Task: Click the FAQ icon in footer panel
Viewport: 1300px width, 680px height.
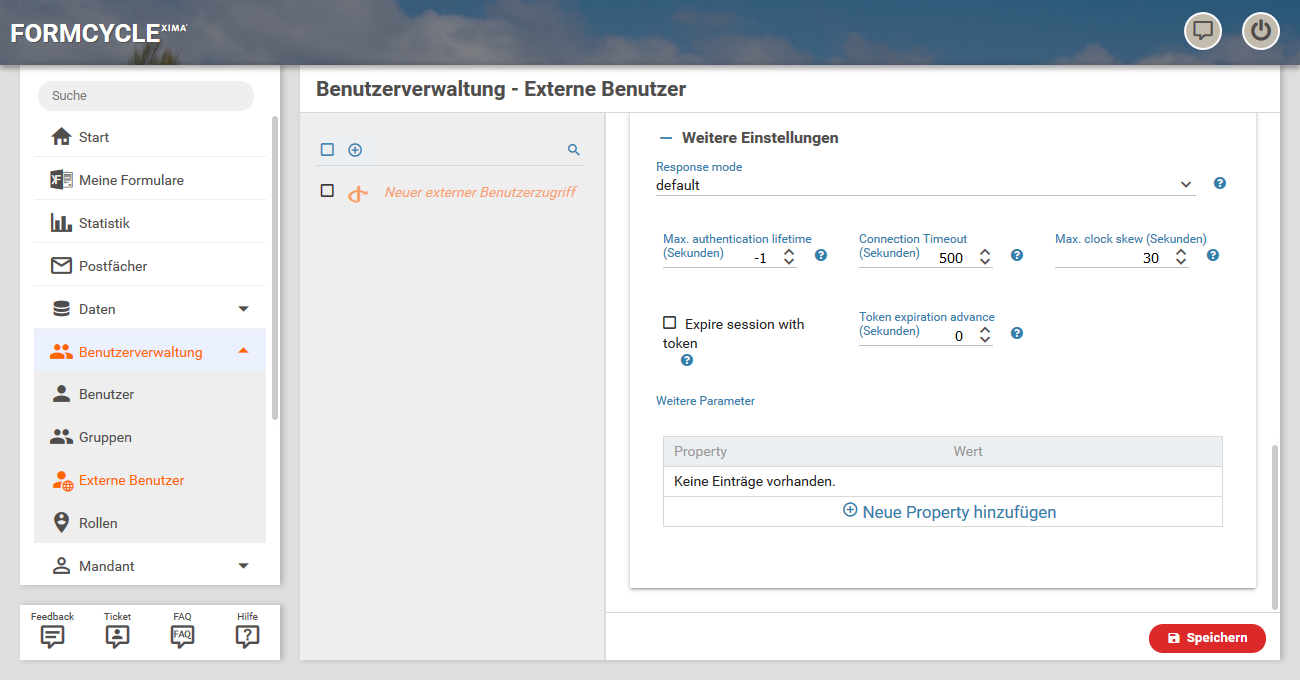Action: point(182,632)
